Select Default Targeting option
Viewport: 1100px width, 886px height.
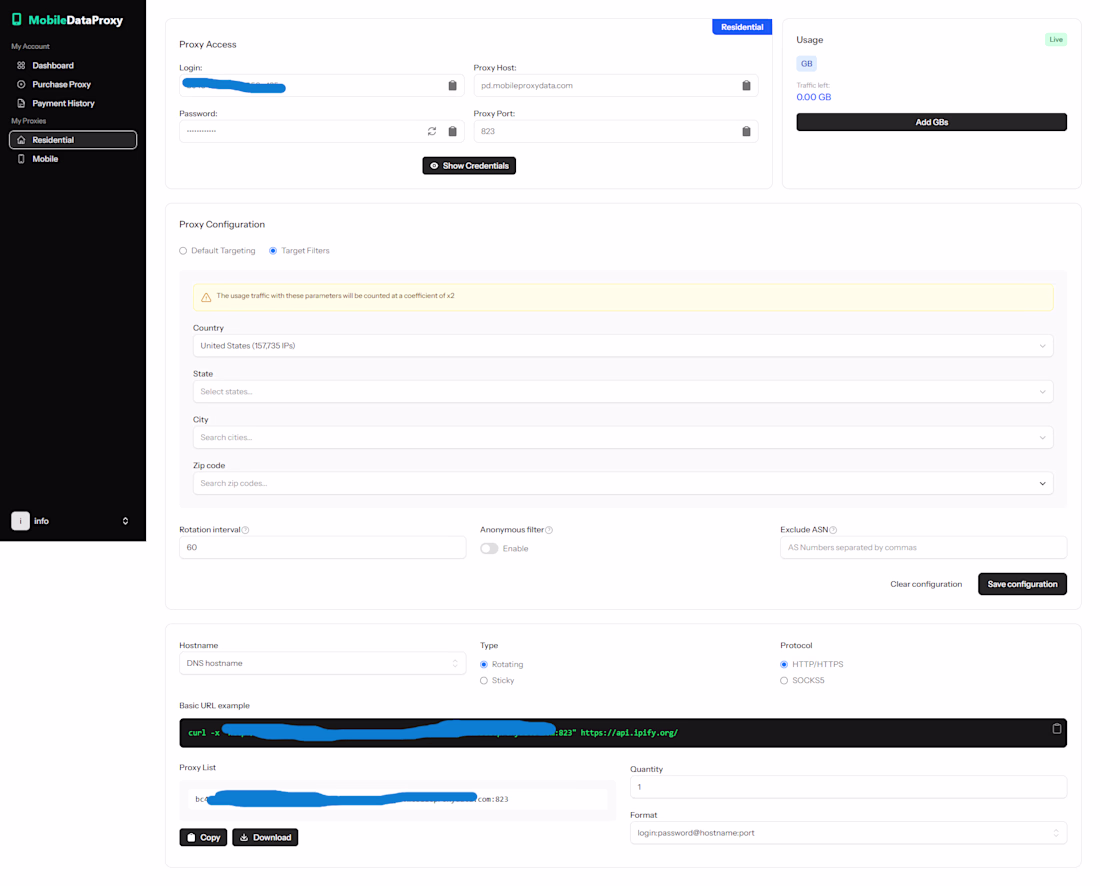tap(183, 250)
